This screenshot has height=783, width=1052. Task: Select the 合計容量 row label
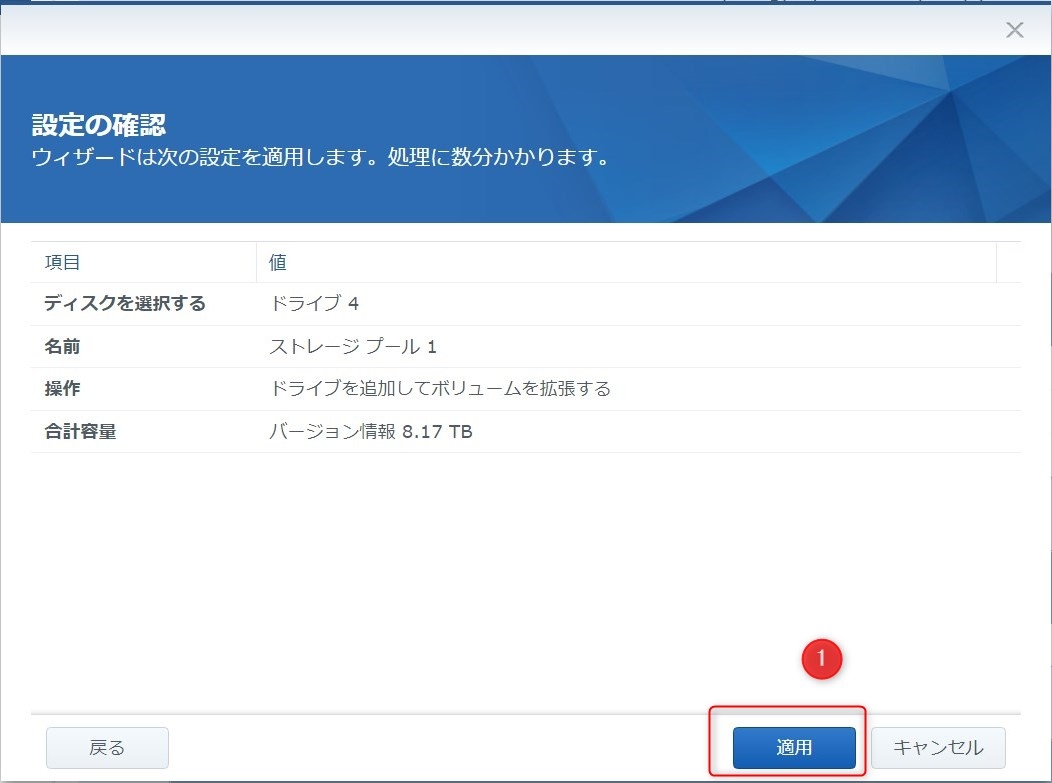coord(80,432)
